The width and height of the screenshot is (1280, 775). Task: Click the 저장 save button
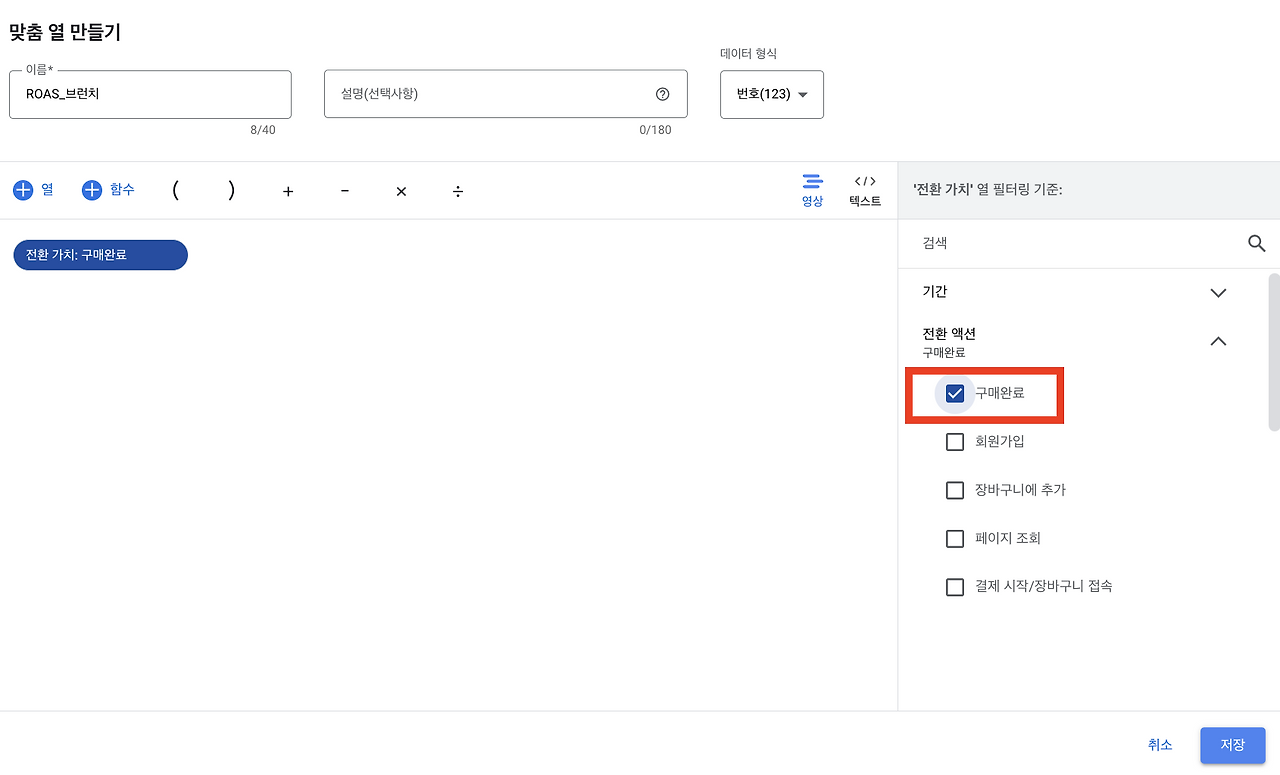[x=1232, y=745]
